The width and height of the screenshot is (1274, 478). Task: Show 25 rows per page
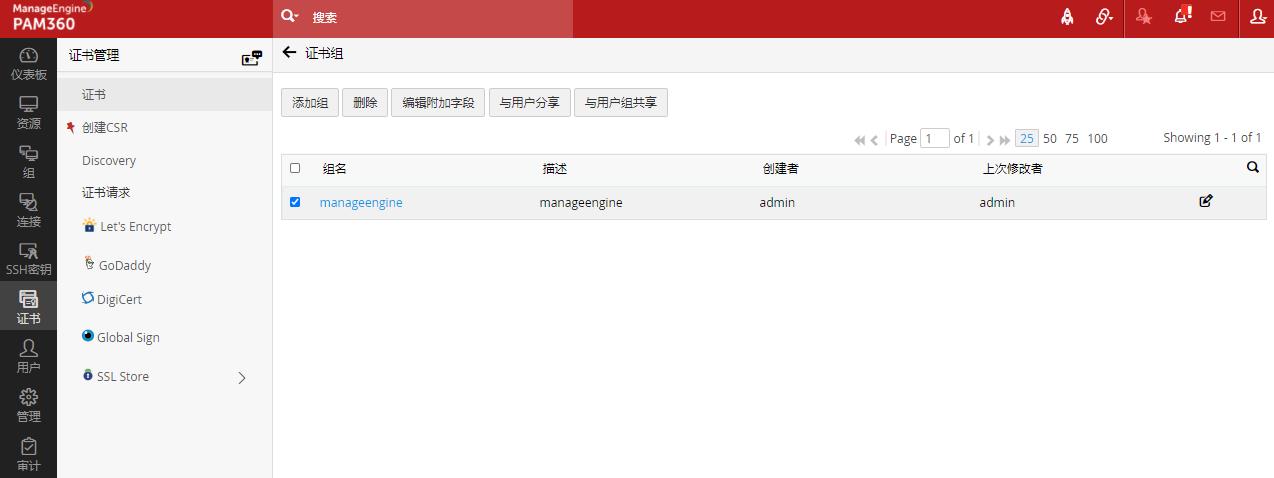[1027, 138]
